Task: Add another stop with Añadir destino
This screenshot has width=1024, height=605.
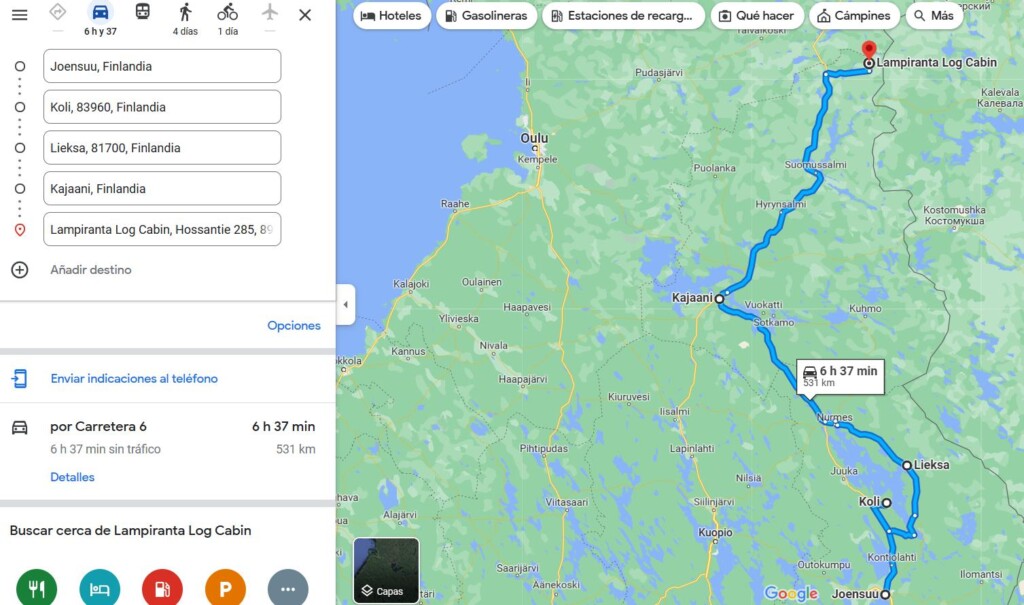Action: pos(91,270)
